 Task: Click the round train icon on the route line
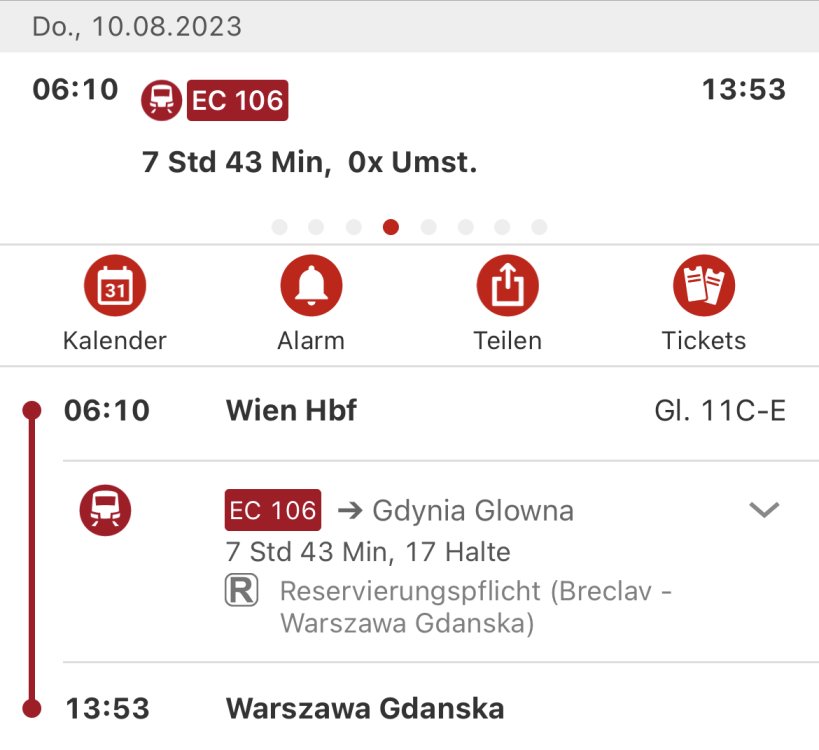(105, 510)
